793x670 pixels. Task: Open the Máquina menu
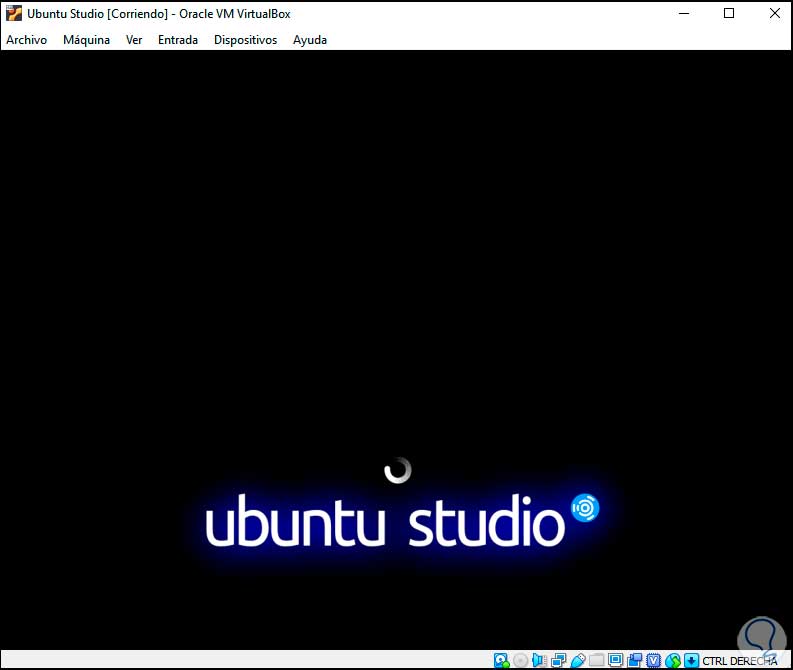tap(86, 40)
